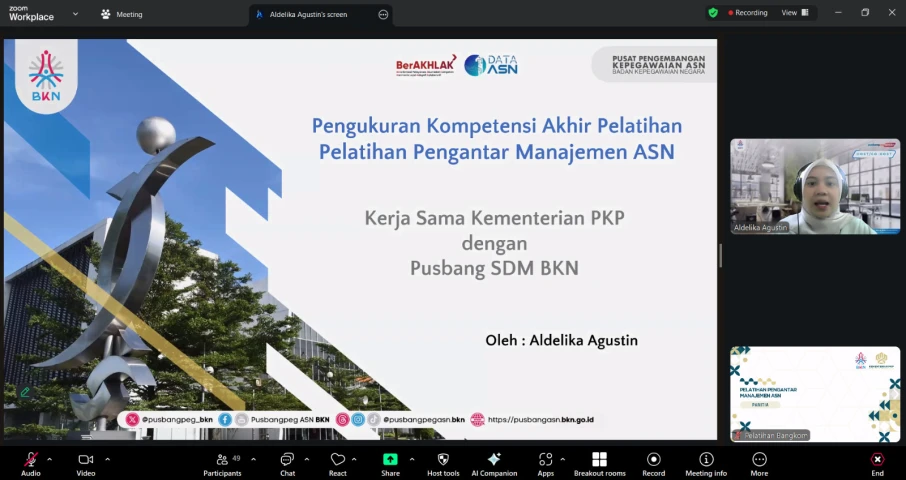Click 'Oleh : Aldelika Agustin' text
Viewport: 906px width, 480px height.
tap(562, 340)
